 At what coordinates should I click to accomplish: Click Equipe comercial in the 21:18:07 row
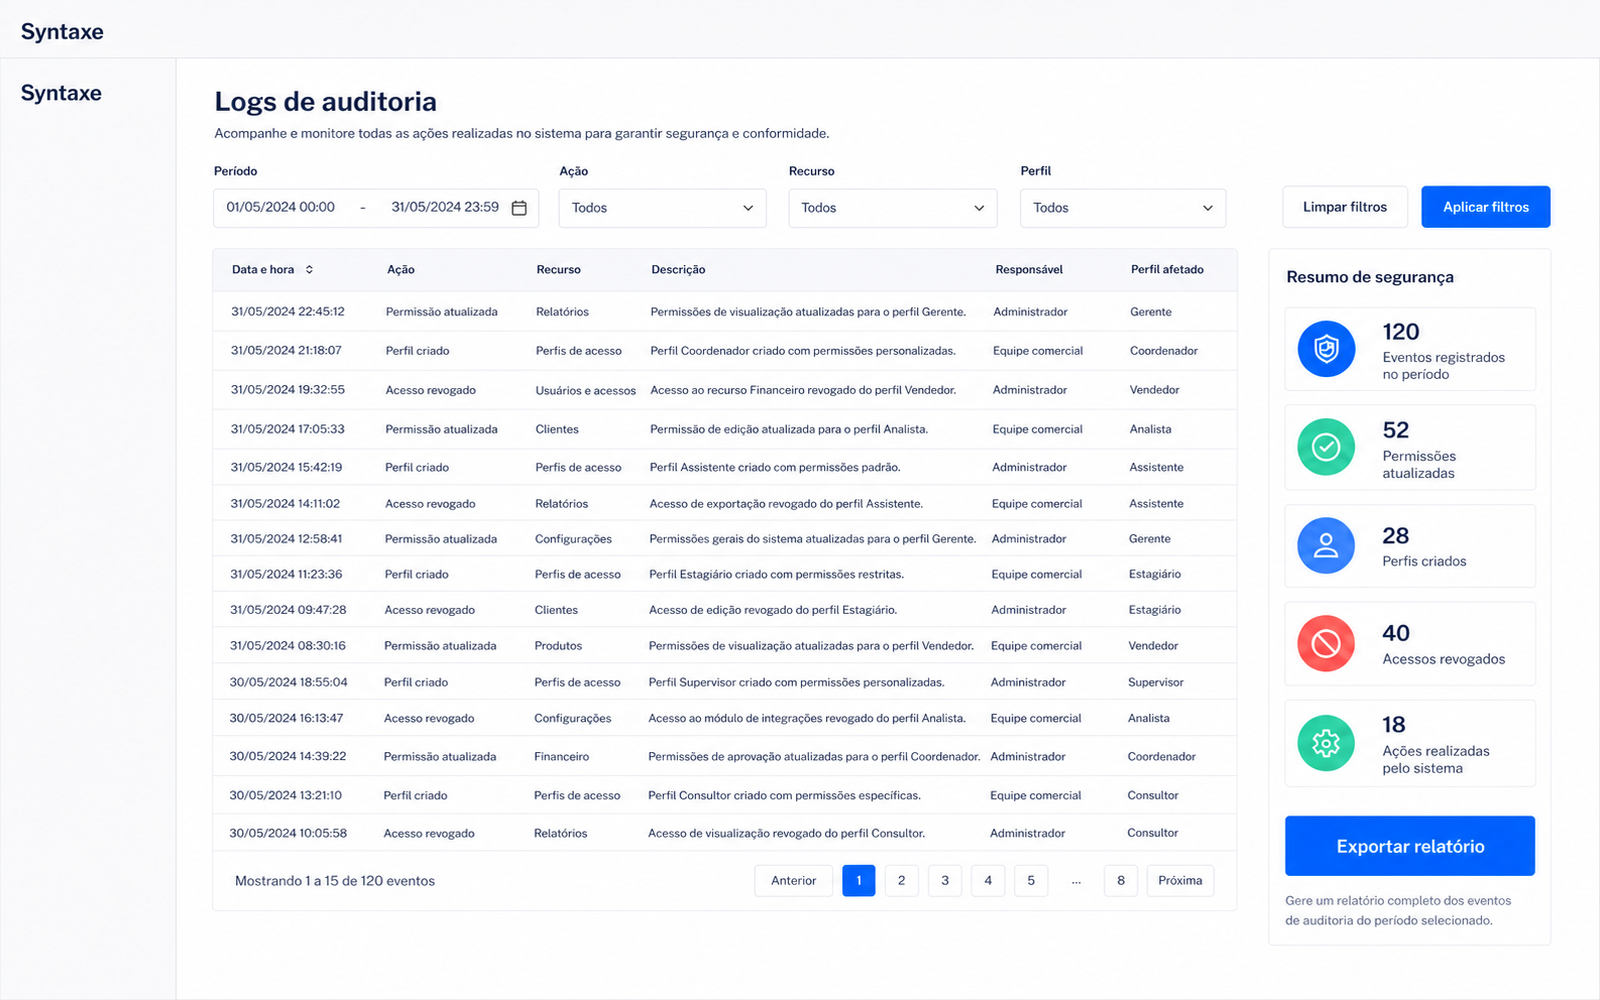(x=1038, y=351)
